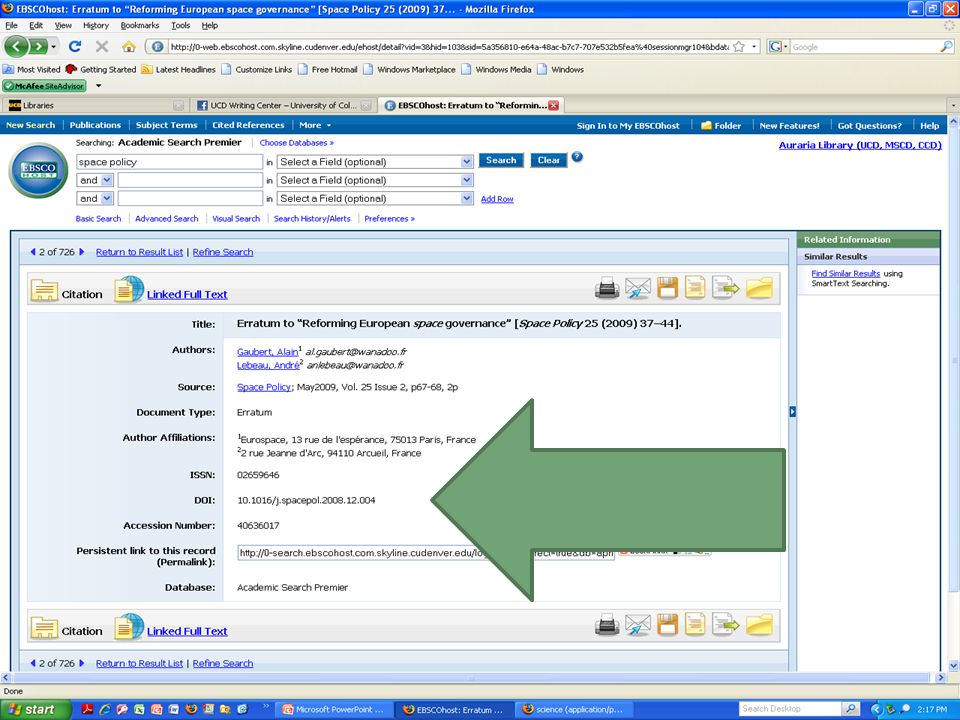Screen dimensions: 960x720
Task: Click the Gaubert, Alain author link
Action: pos(268,352)
